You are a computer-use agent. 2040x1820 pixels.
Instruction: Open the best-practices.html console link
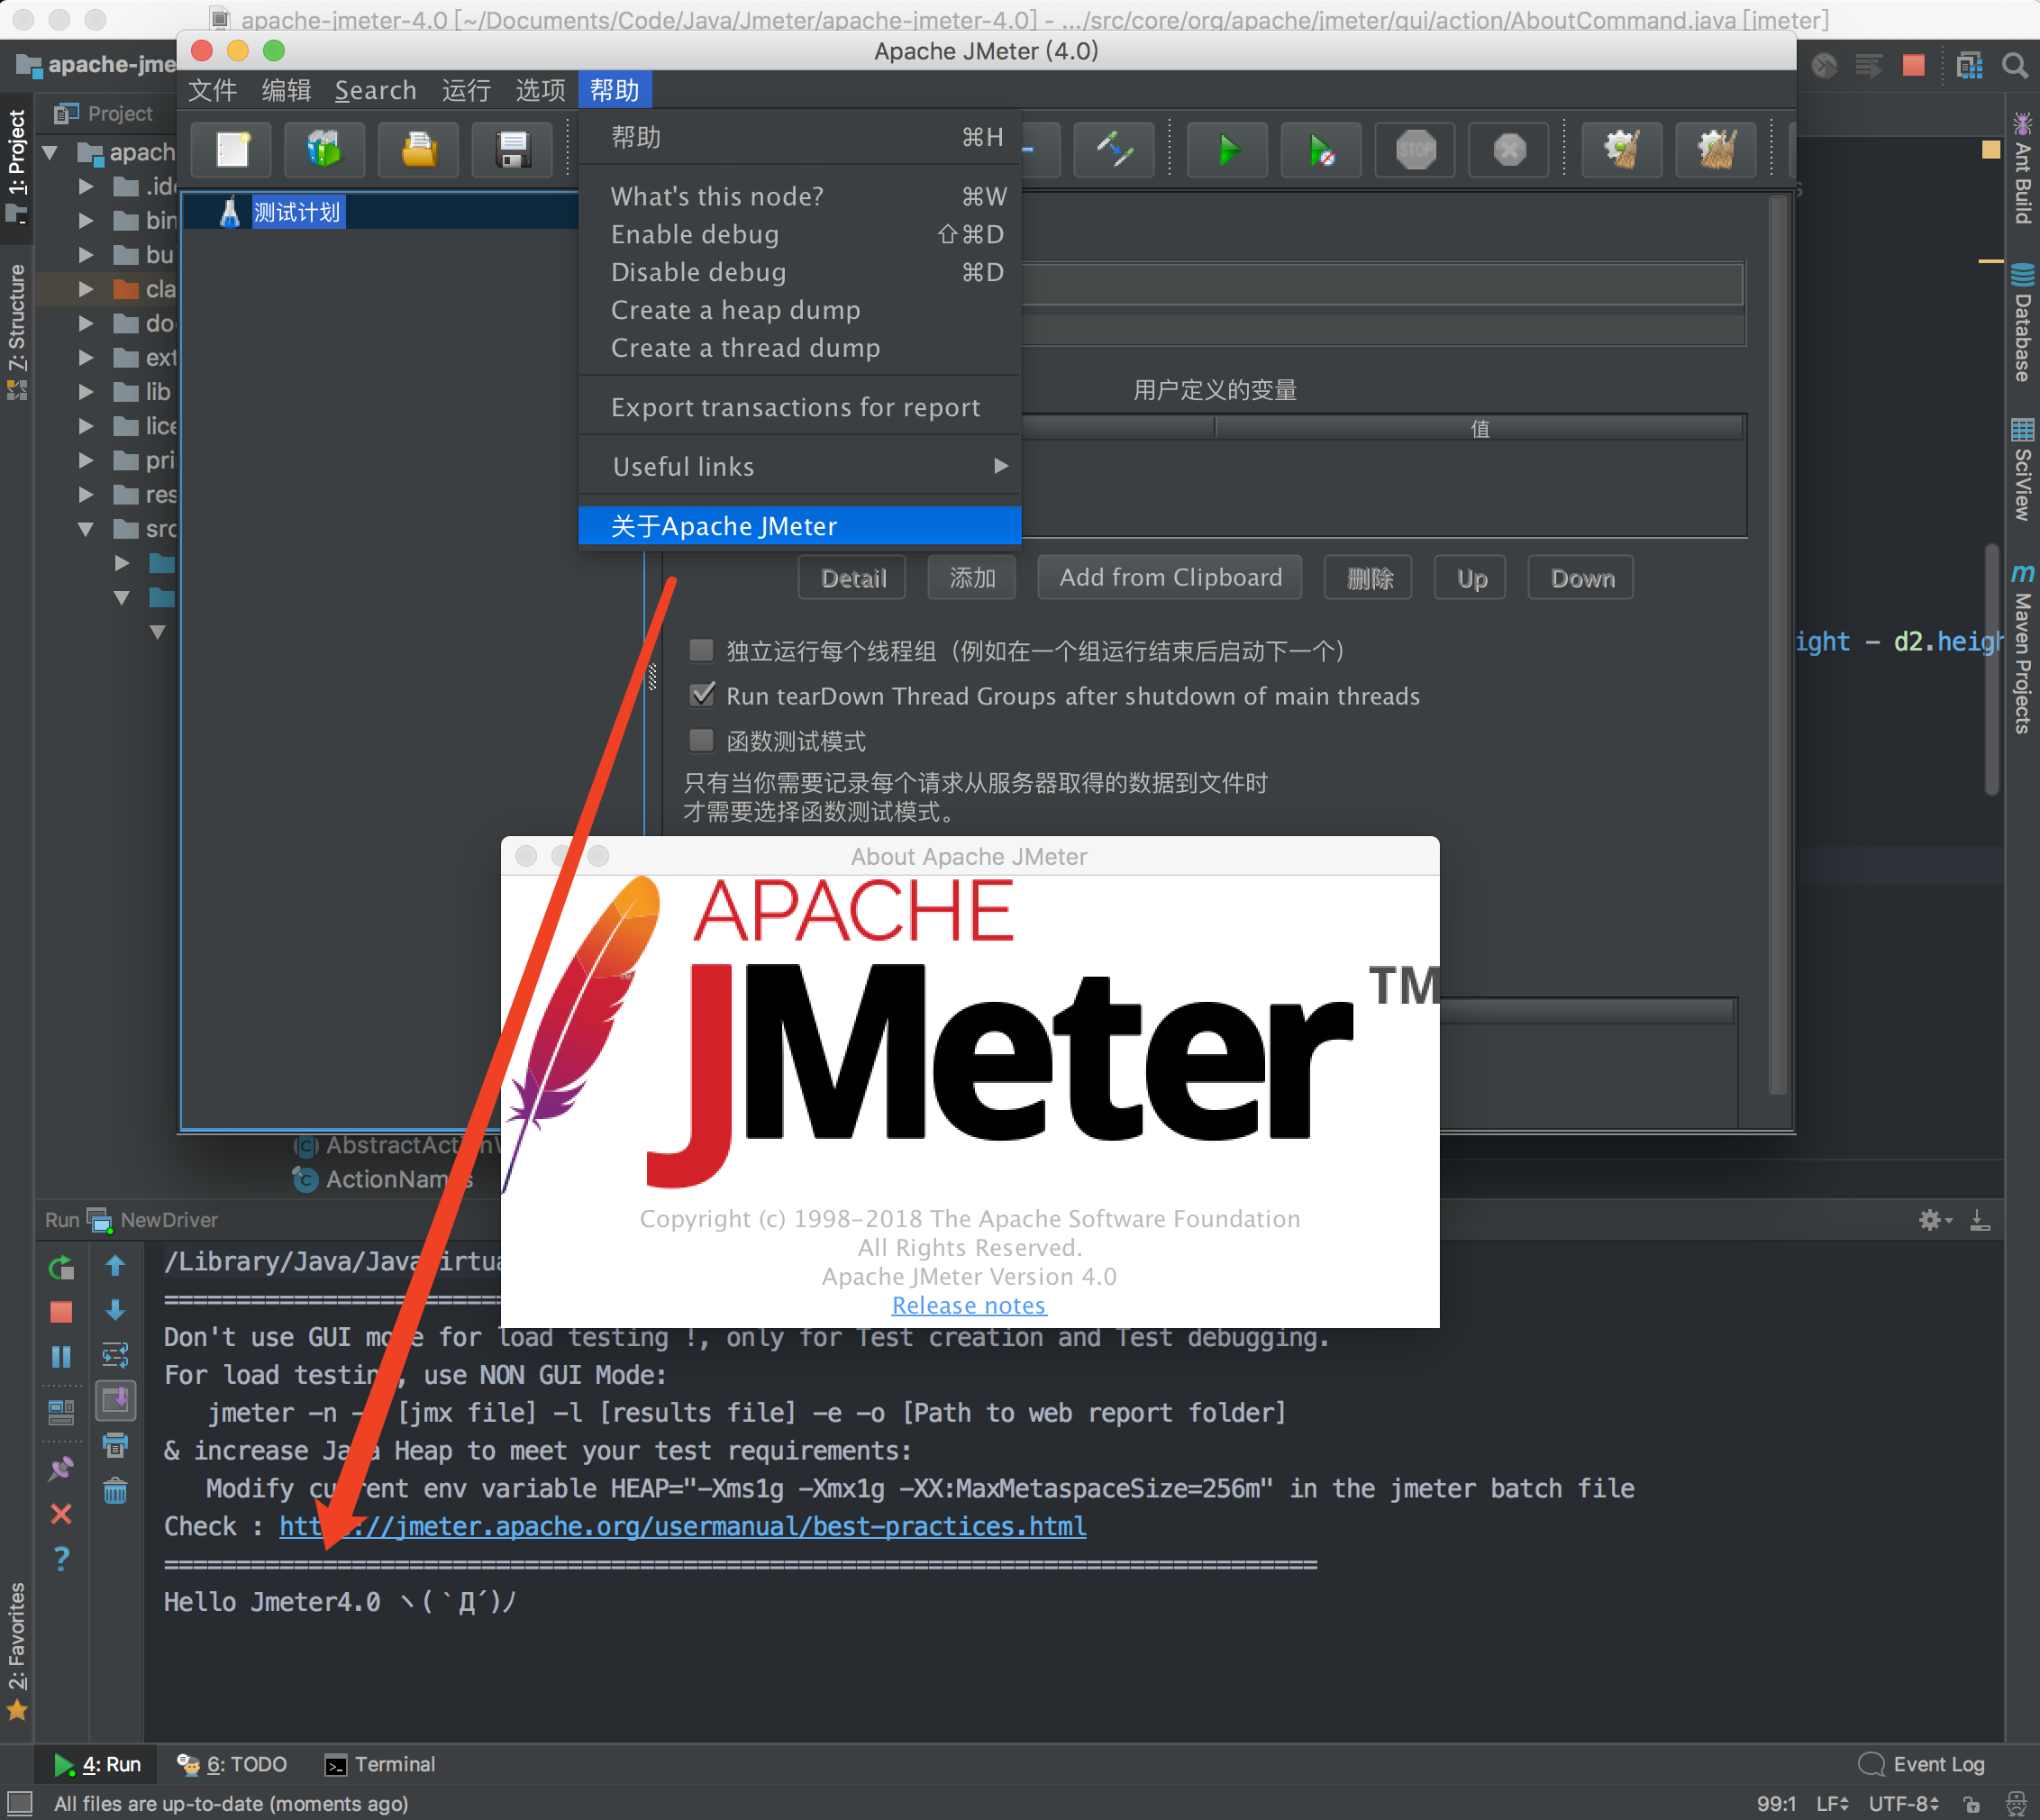pos(682,1526)
